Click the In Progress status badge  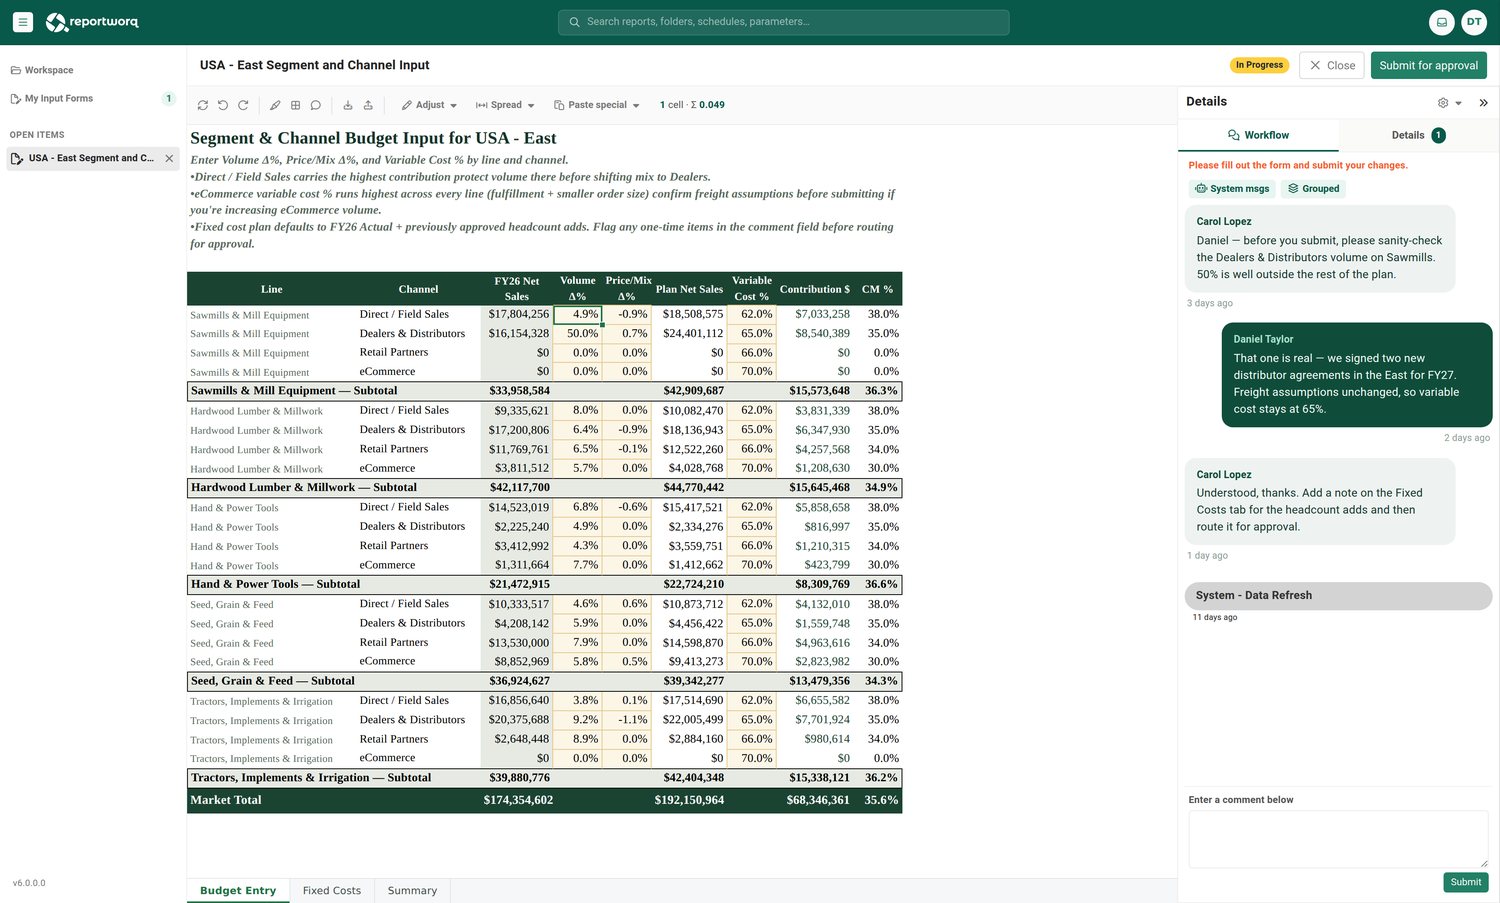[1259, 65]
